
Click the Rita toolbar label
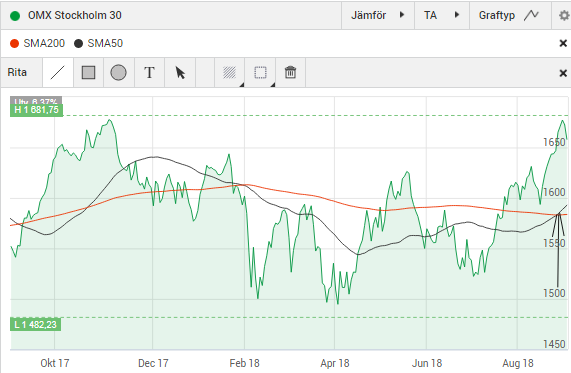click(x=17, y=72)
